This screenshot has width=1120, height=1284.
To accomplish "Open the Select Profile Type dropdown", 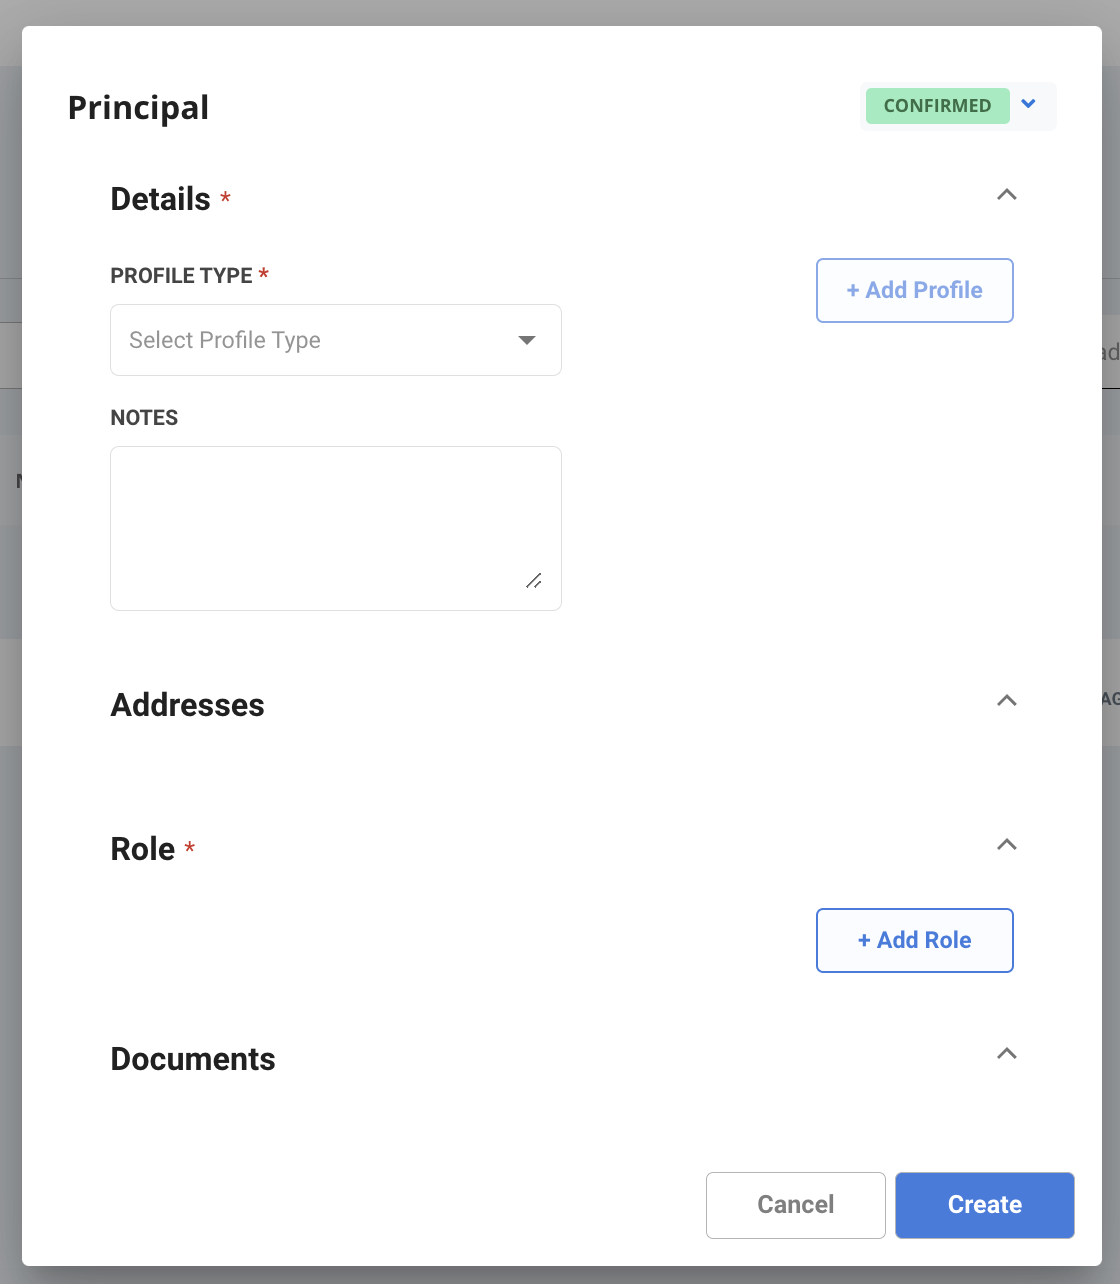I will pos(335,340).
